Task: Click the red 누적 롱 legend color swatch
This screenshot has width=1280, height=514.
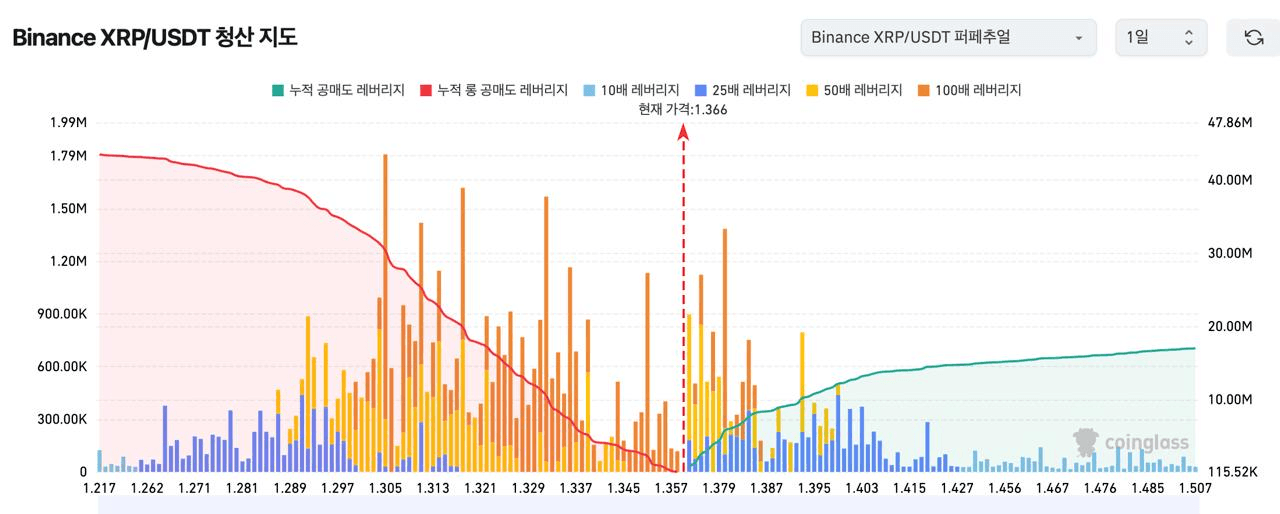Action: pos(426,90)
